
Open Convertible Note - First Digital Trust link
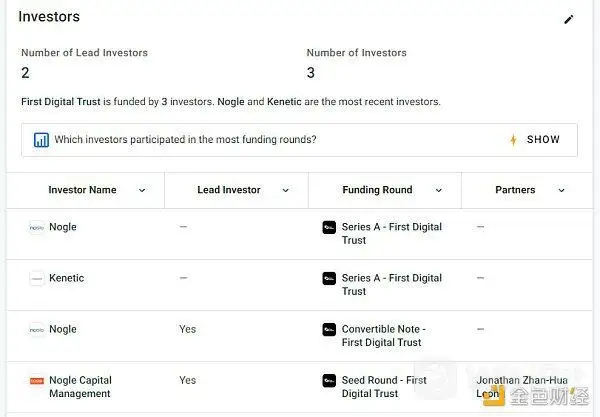click(x=383, y=336)
